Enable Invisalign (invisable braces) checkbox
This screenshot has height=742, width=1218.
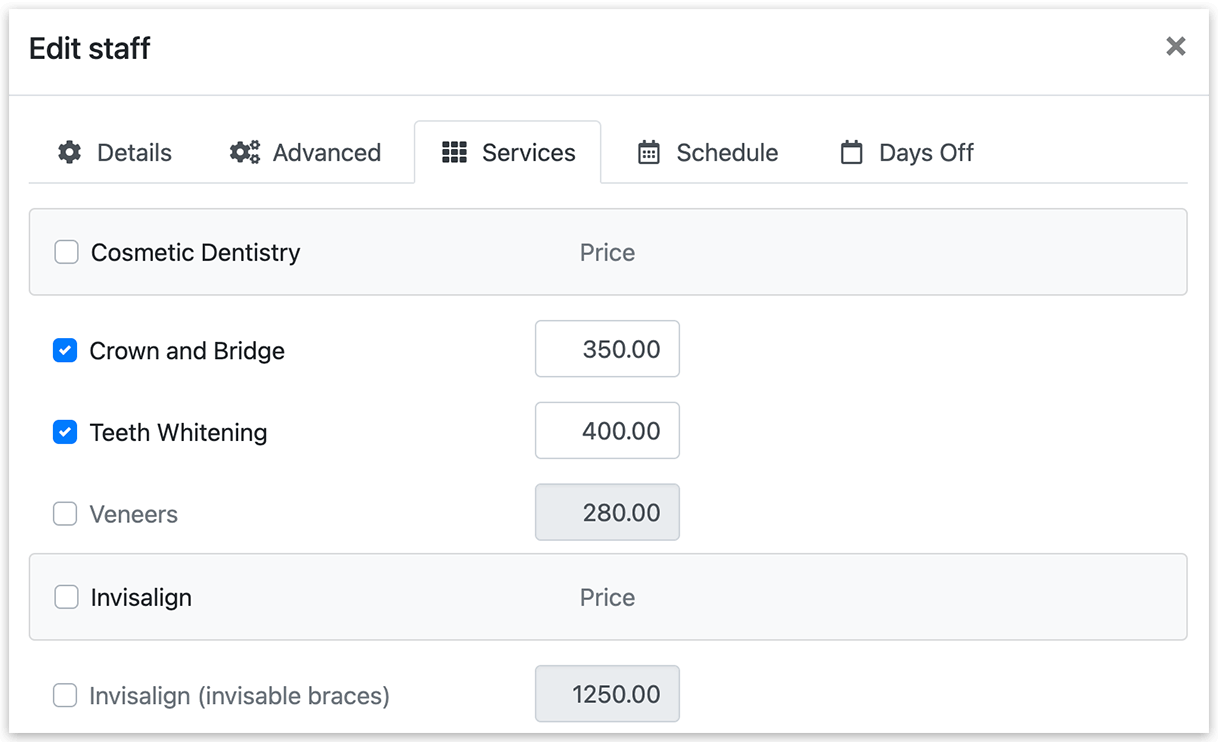pos(65,695)
